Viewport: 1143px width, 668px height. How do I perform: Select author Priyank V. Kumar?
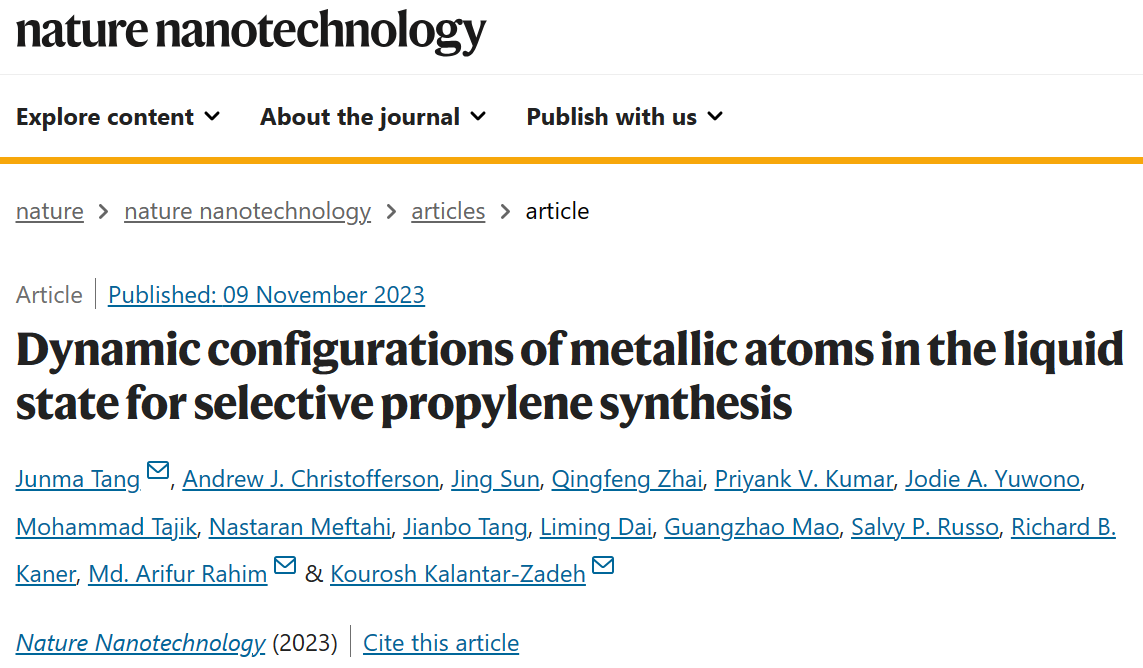[804, 479]
